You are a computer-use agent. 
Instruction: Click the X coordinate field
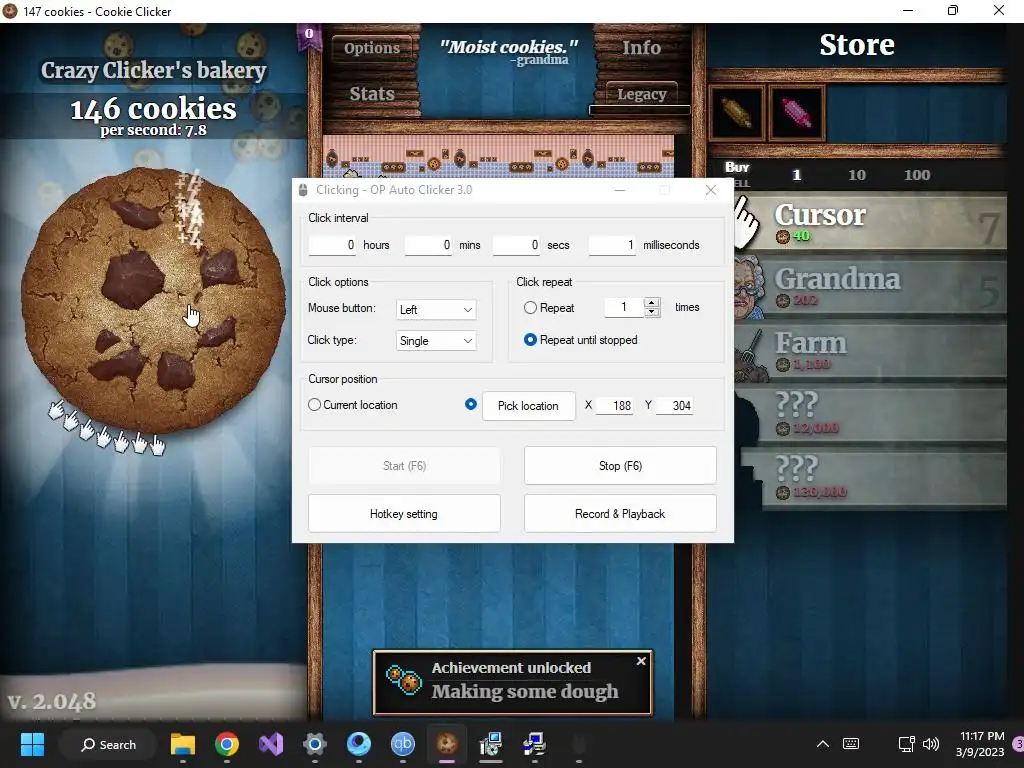615,406
